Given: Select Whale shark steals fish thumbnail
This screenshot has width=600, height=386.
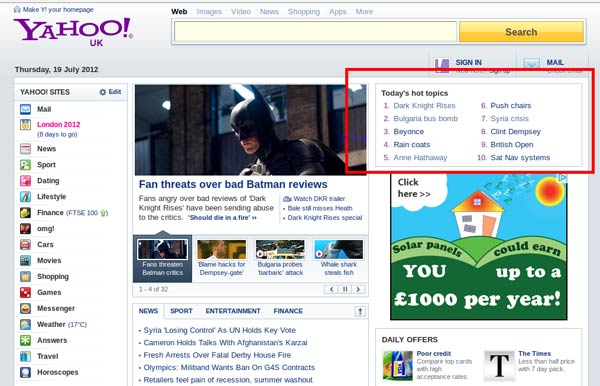Looking at the screenshot, I should 339,258.
